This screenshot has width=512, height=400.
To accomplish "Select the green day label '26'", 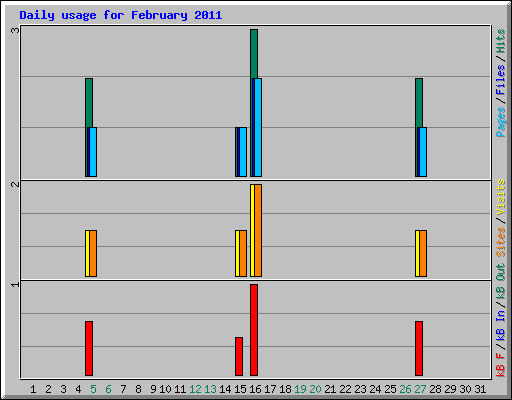I will [x=405, y=389].
